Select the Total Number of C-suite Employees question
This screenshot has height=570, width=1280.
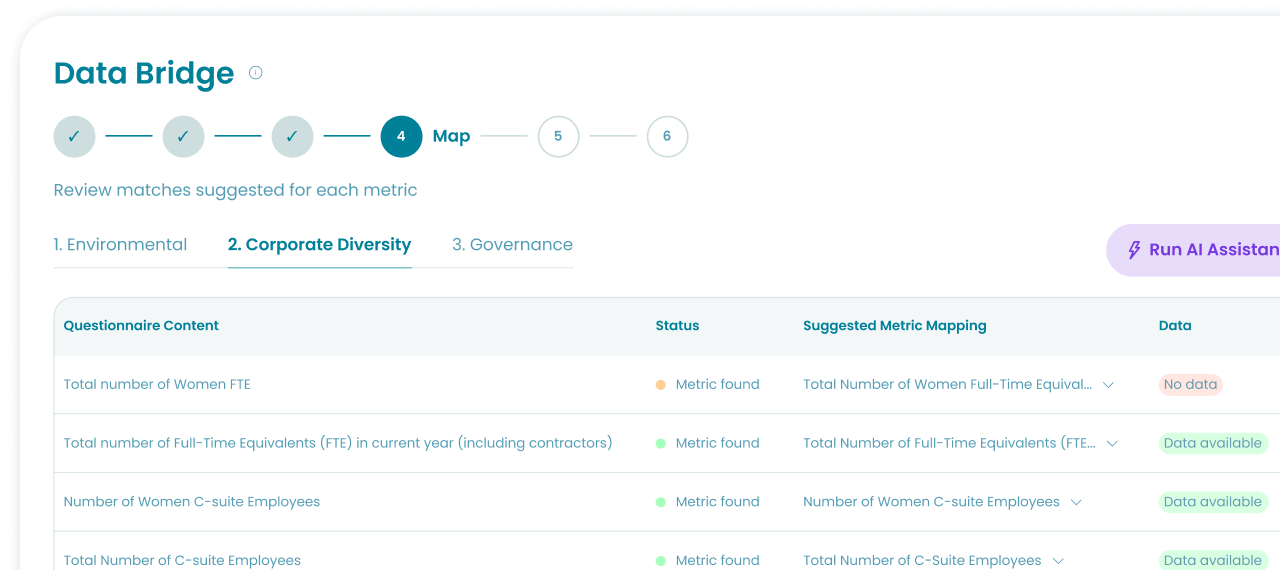pos(182,560)
